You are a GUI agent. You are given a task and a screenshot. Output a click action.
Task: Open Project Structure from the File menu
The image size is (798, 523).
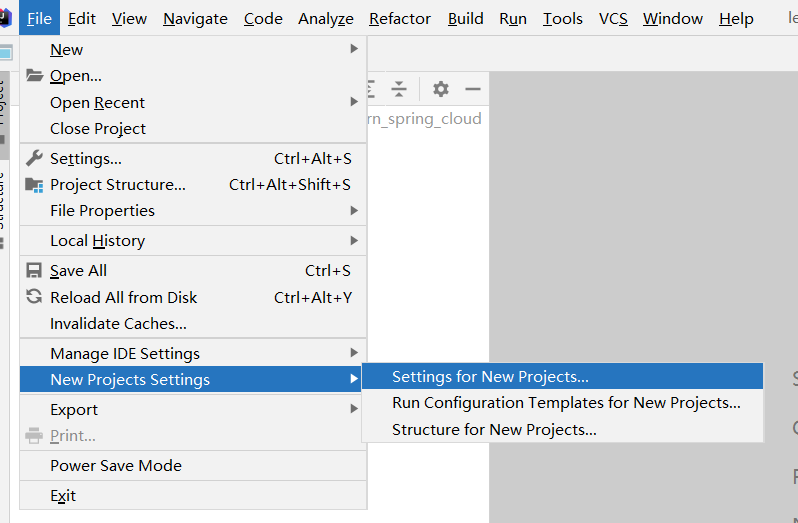[x=118, y=184]
